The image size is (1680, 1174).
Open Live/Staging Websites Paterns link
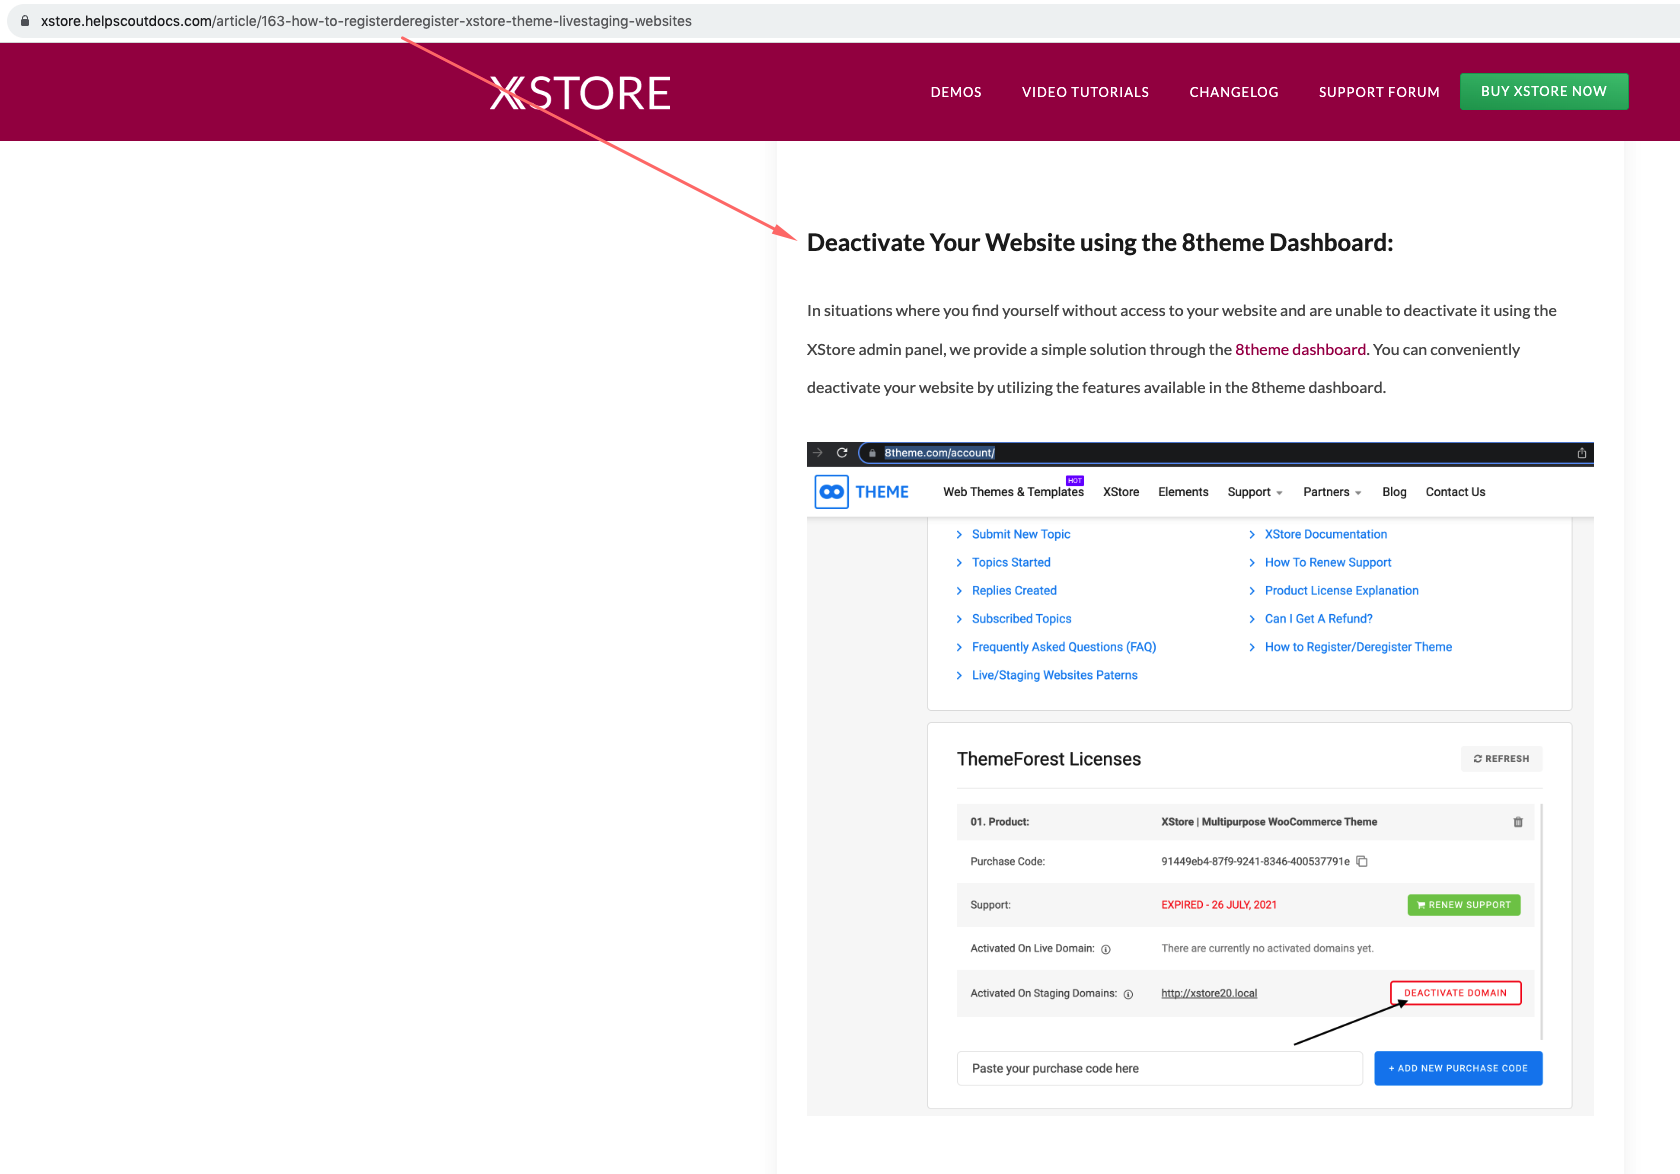[1055, 675]
